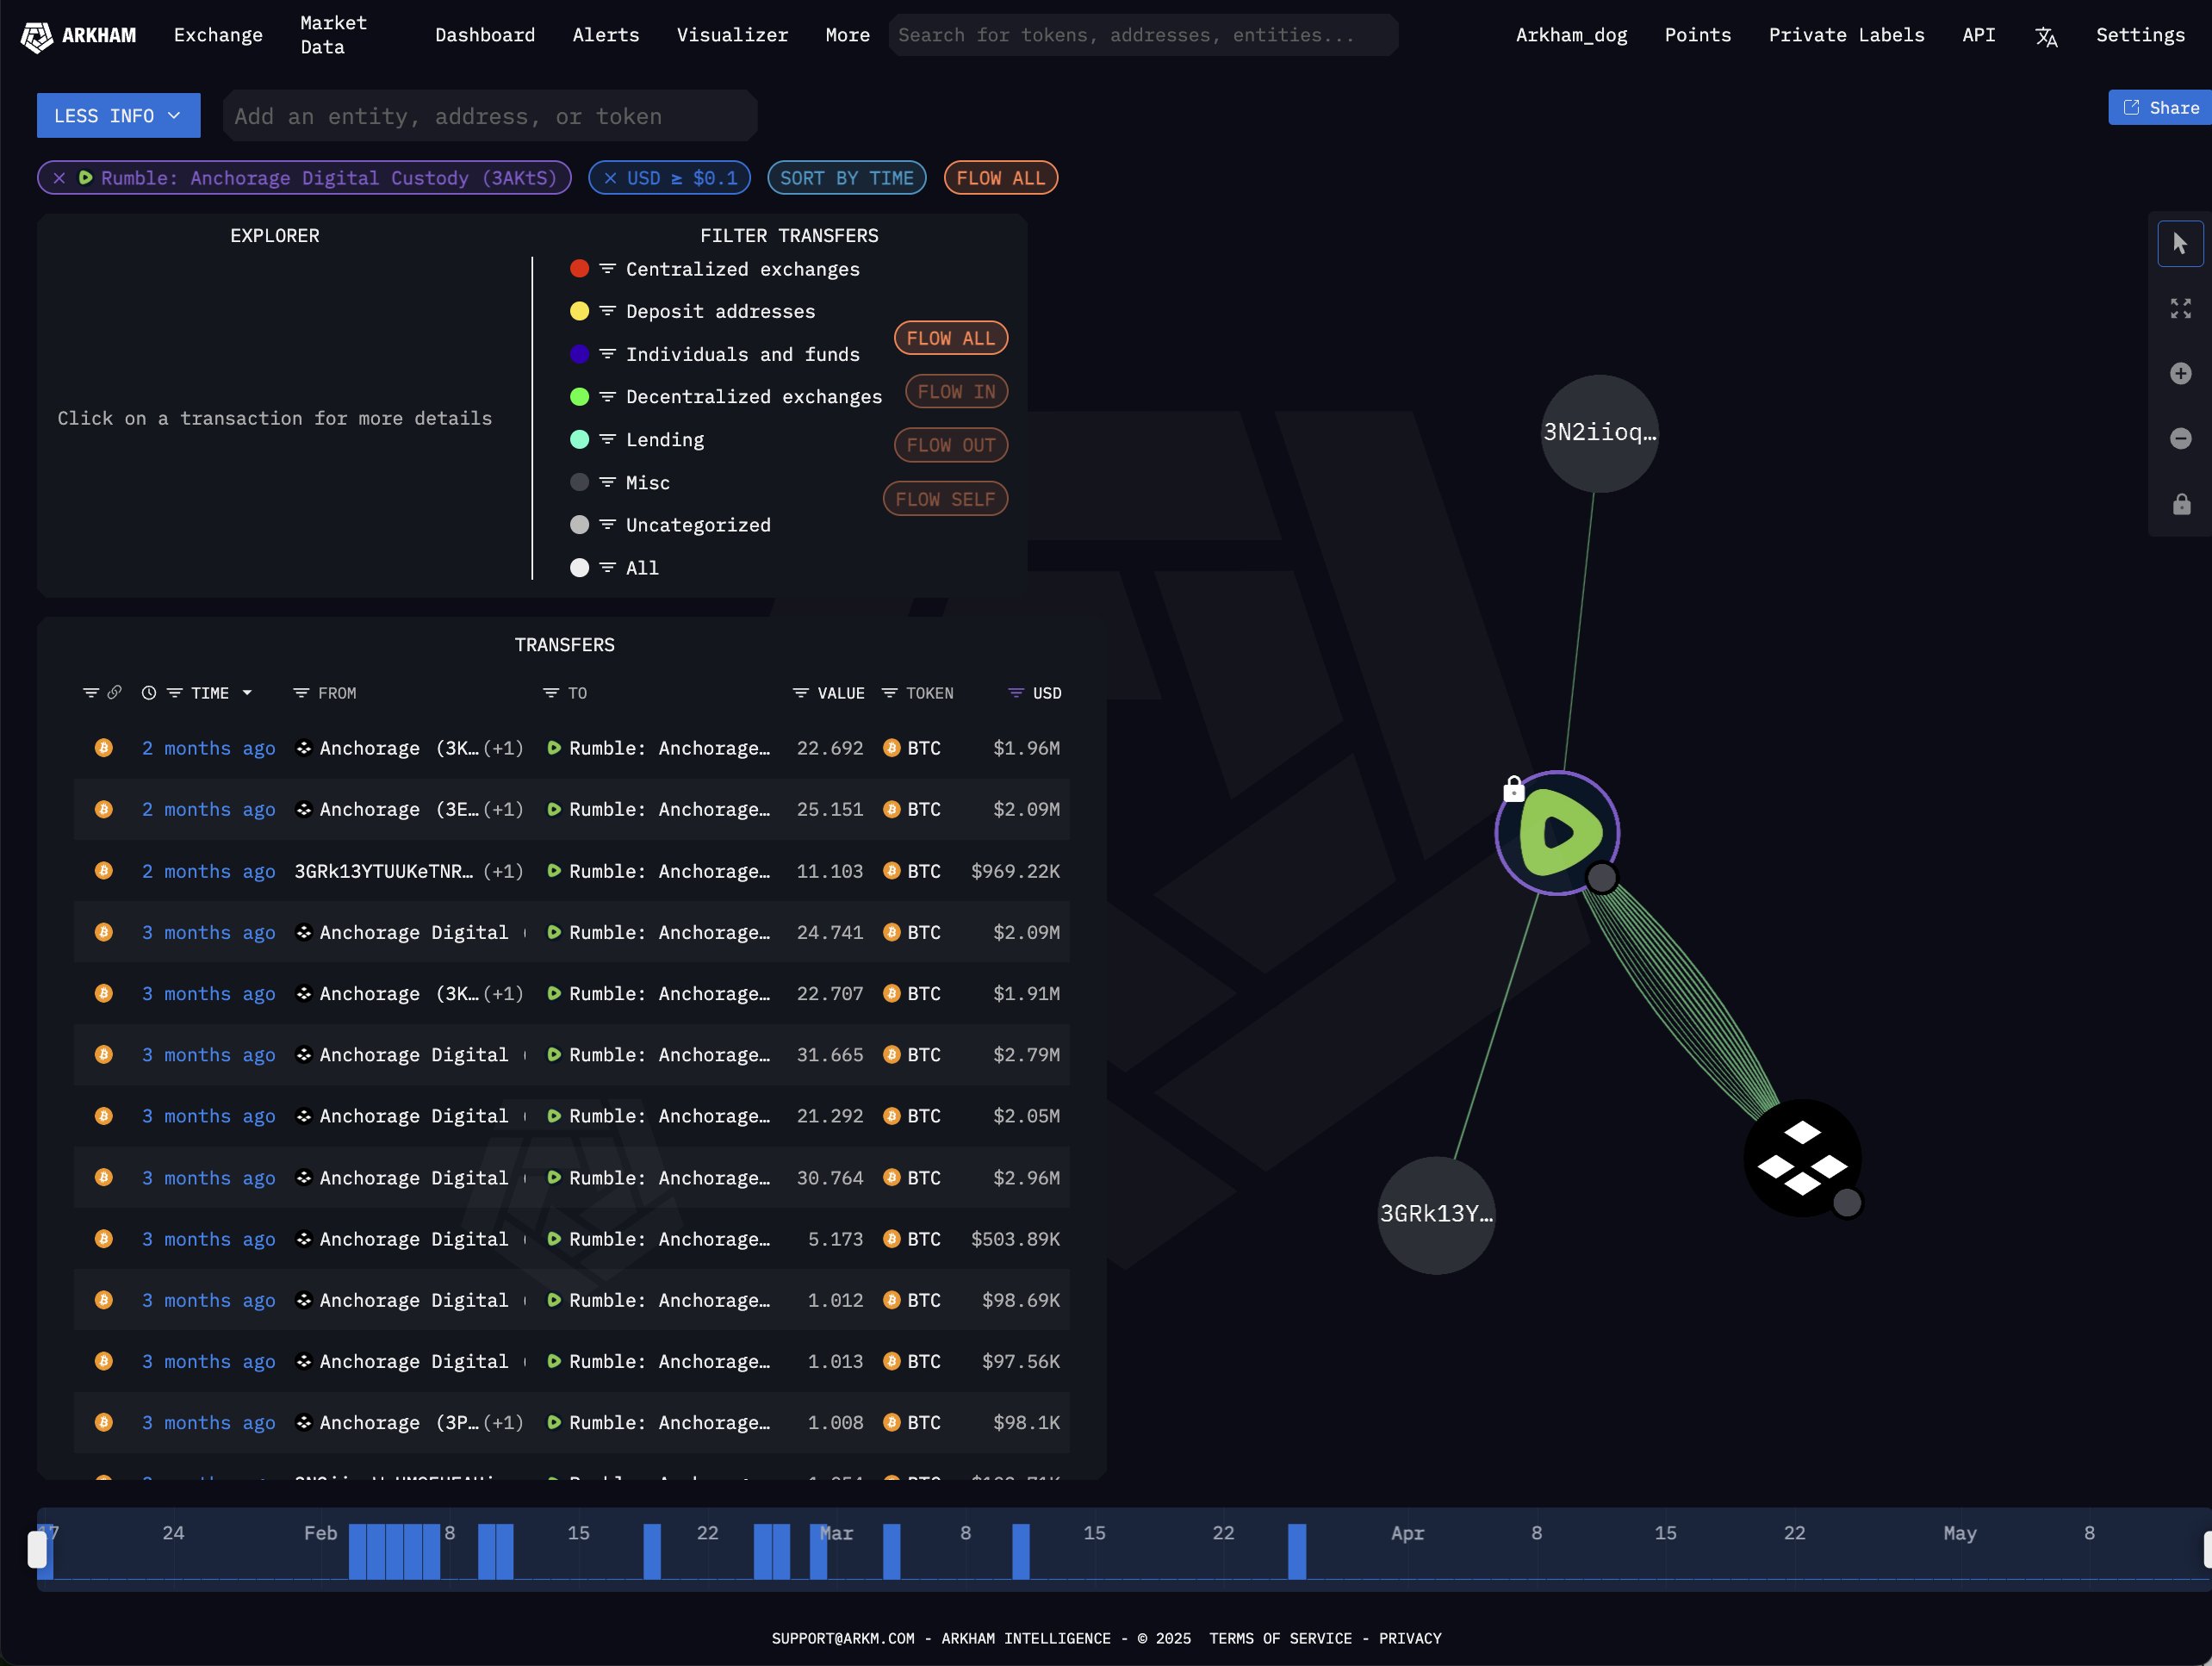Click the zoom in plus icon

(2180, 374)
